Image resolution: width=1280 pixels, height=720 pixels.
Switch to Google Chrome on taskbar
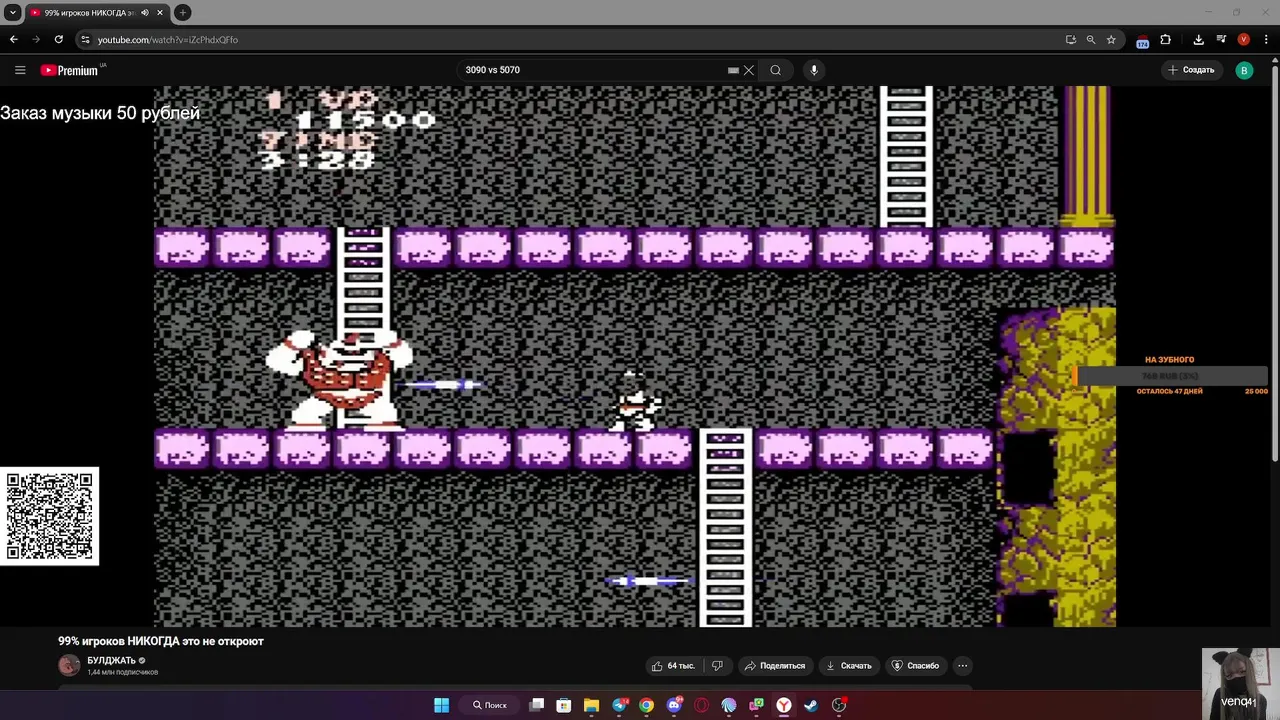(x=646, y=705)
